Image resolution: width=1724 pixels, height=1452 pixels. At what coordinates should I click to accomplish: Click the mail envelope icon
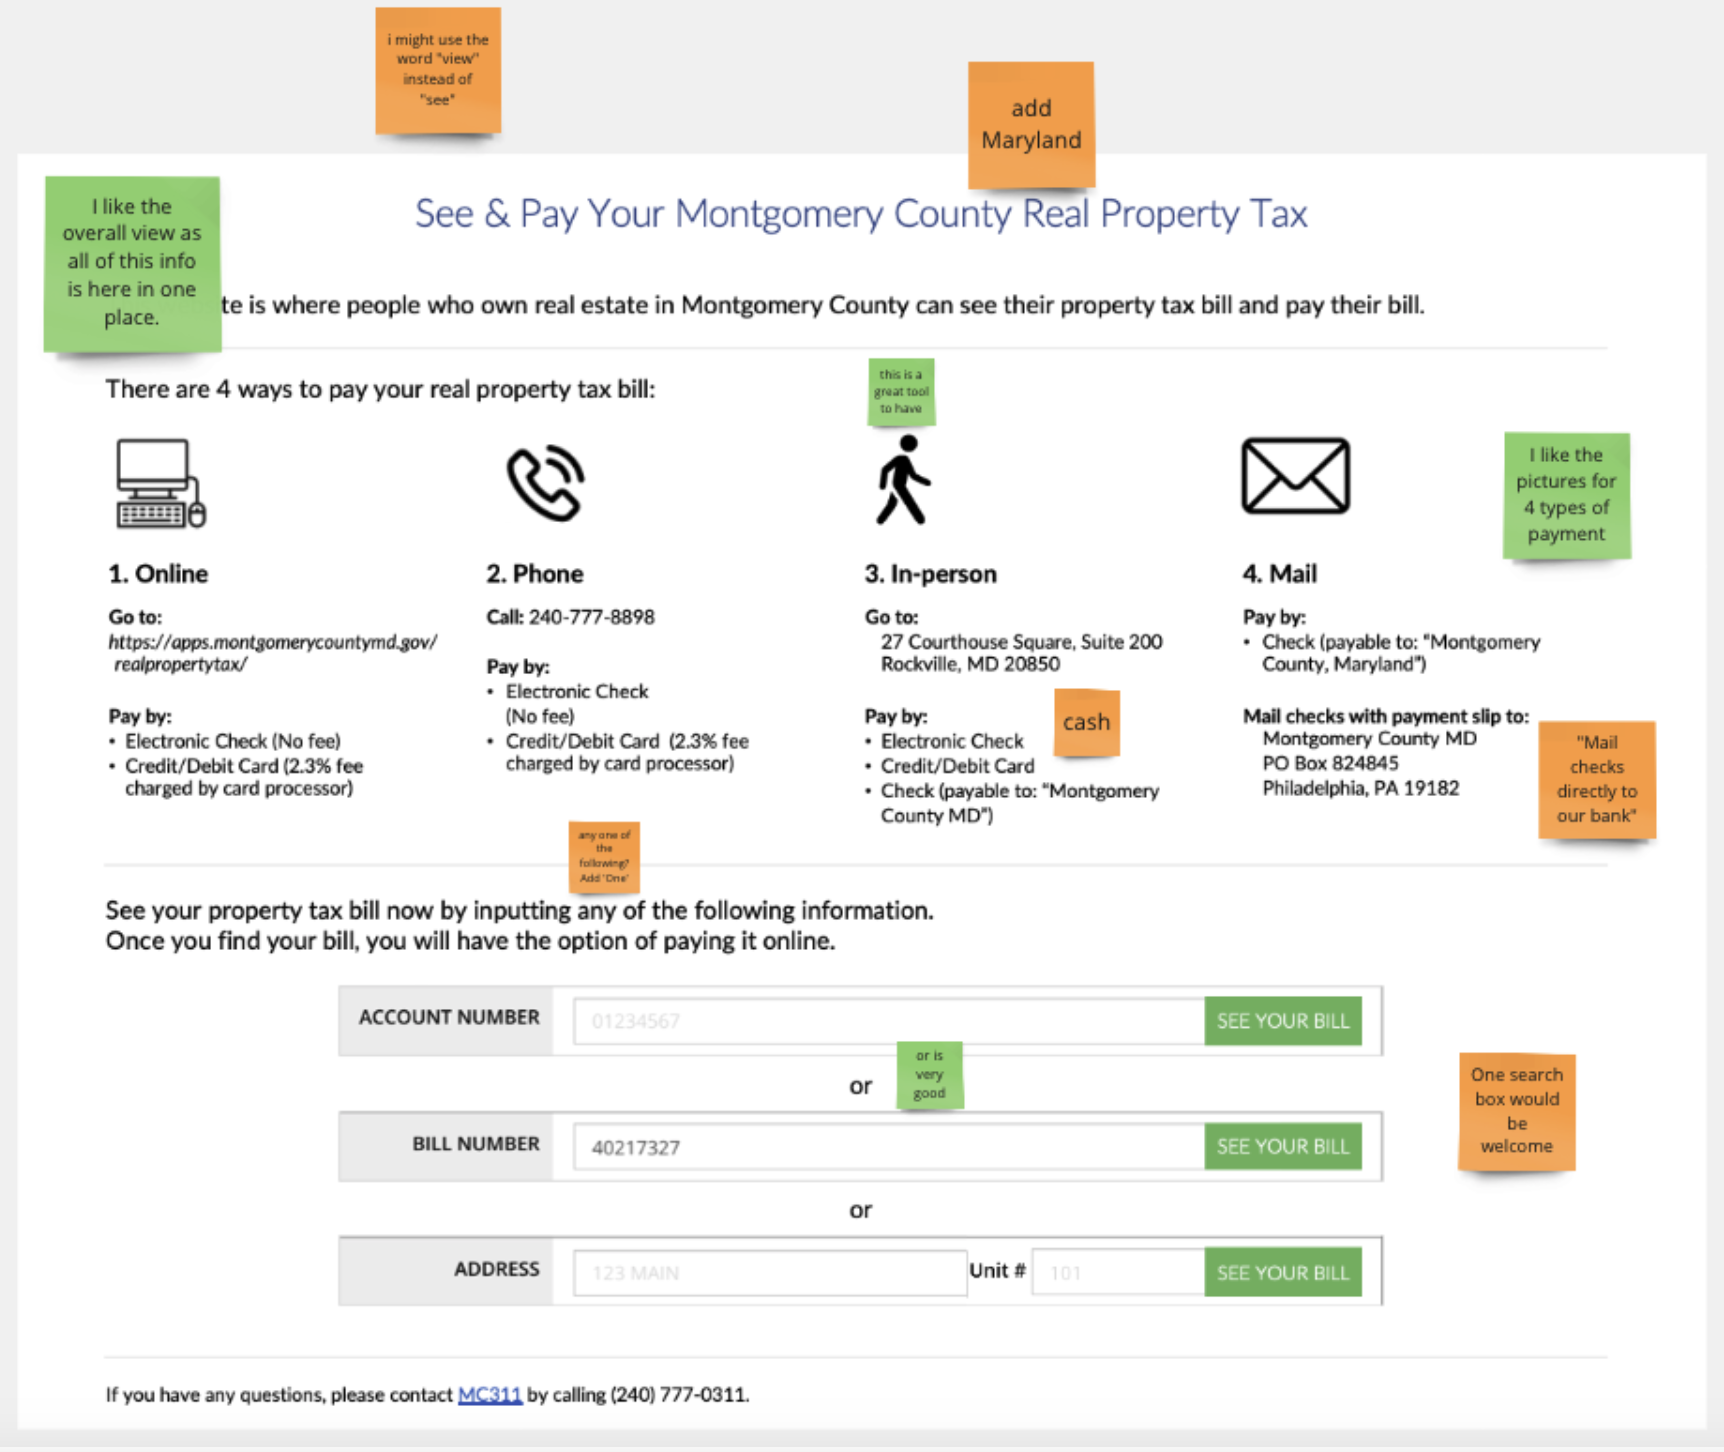(1295, 476)
